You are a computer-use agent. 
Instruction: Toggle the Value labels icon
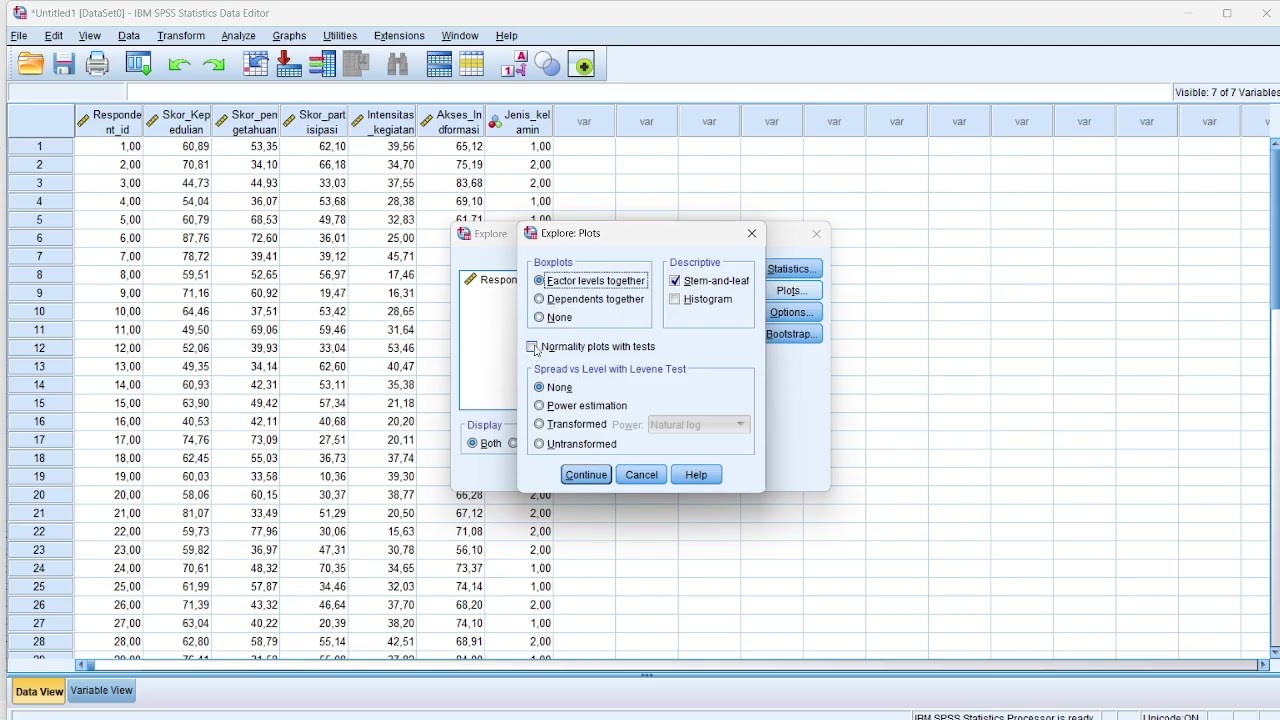click(x=514, y=65)
